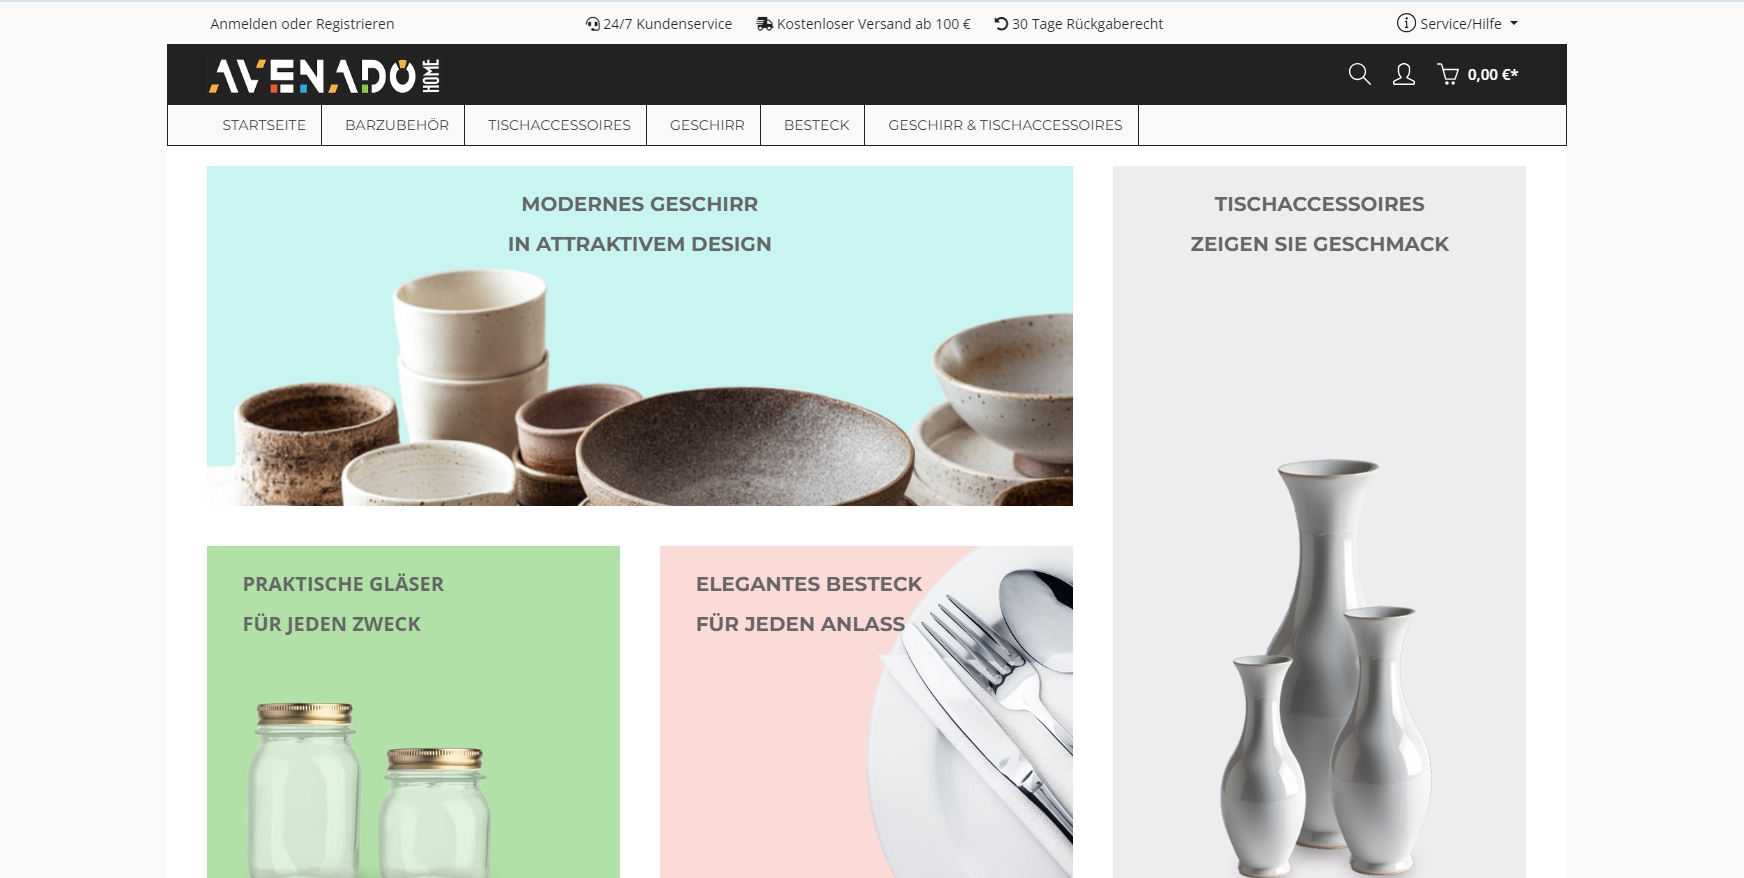Click the Service/Hilfe label
The height and width of the screenshot is (878, 1744).
coord(1460,24)
